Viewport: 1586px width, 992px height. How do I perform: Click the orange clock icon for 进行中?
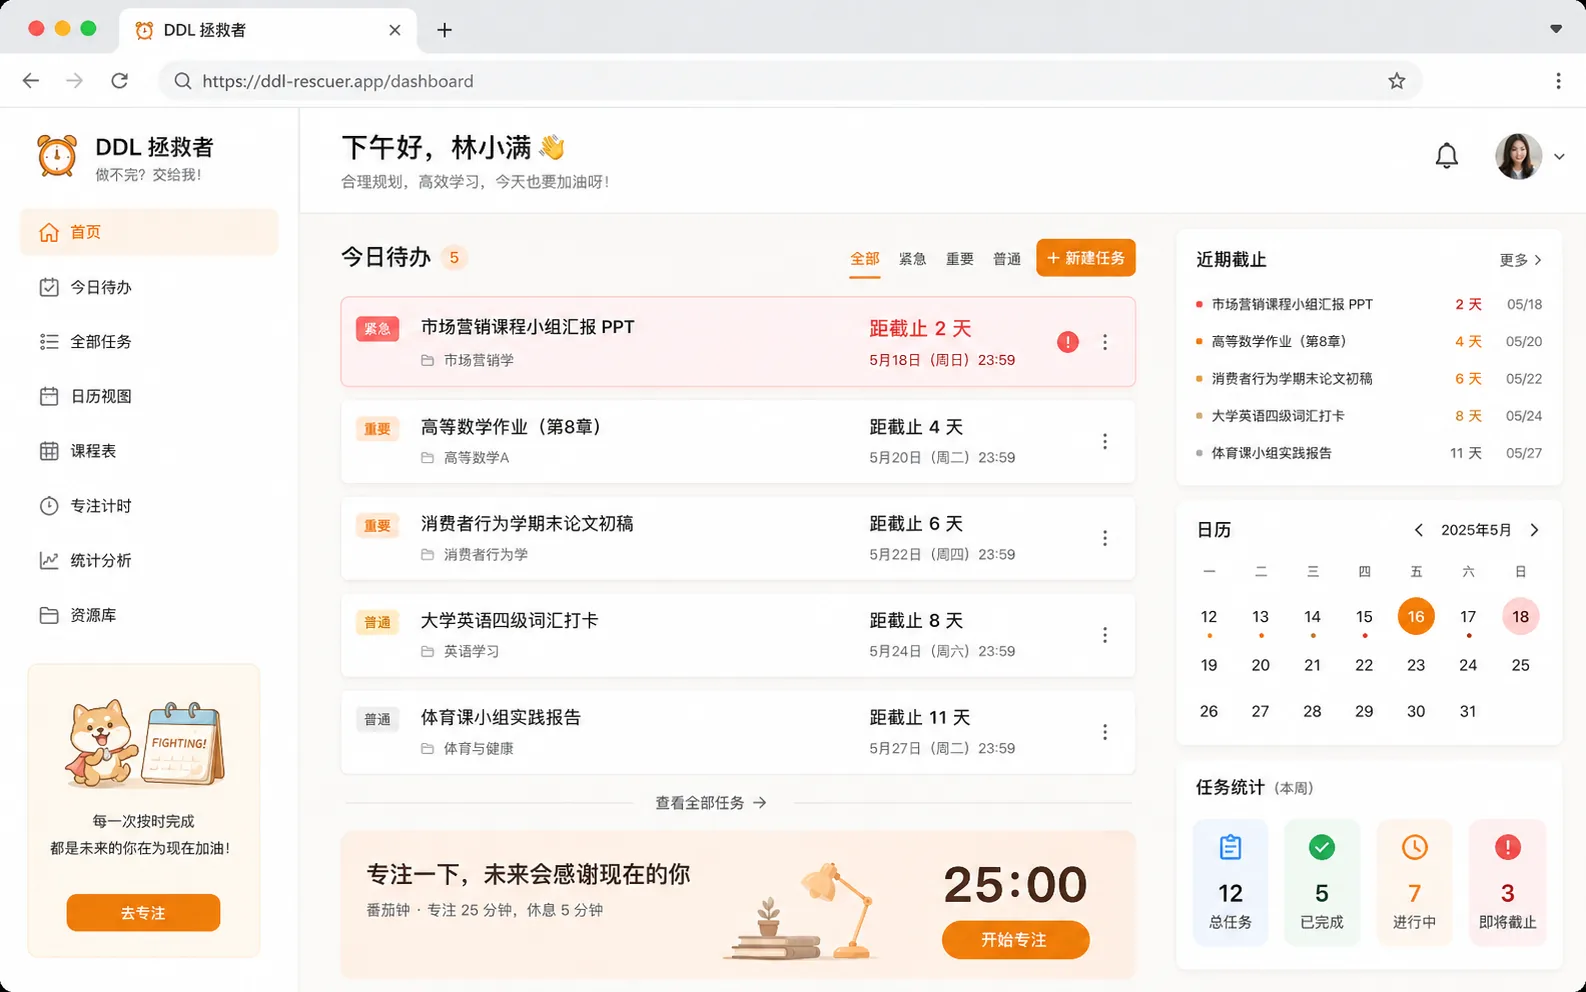(1414, 848)
